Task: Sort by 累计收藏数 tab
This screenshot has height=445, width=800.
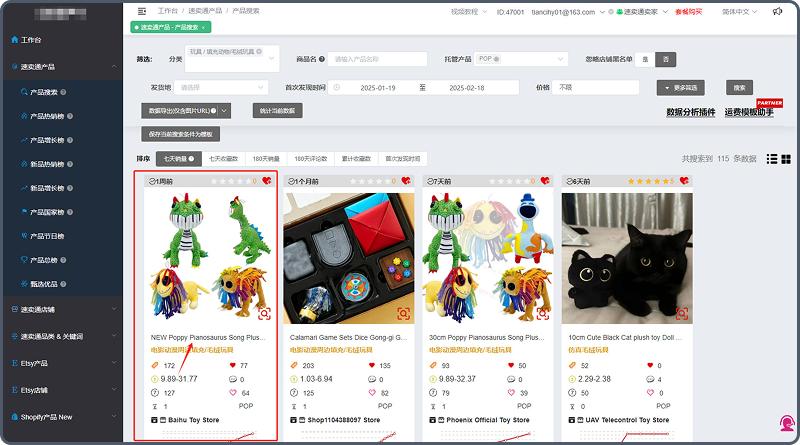Action: [356, 159]
